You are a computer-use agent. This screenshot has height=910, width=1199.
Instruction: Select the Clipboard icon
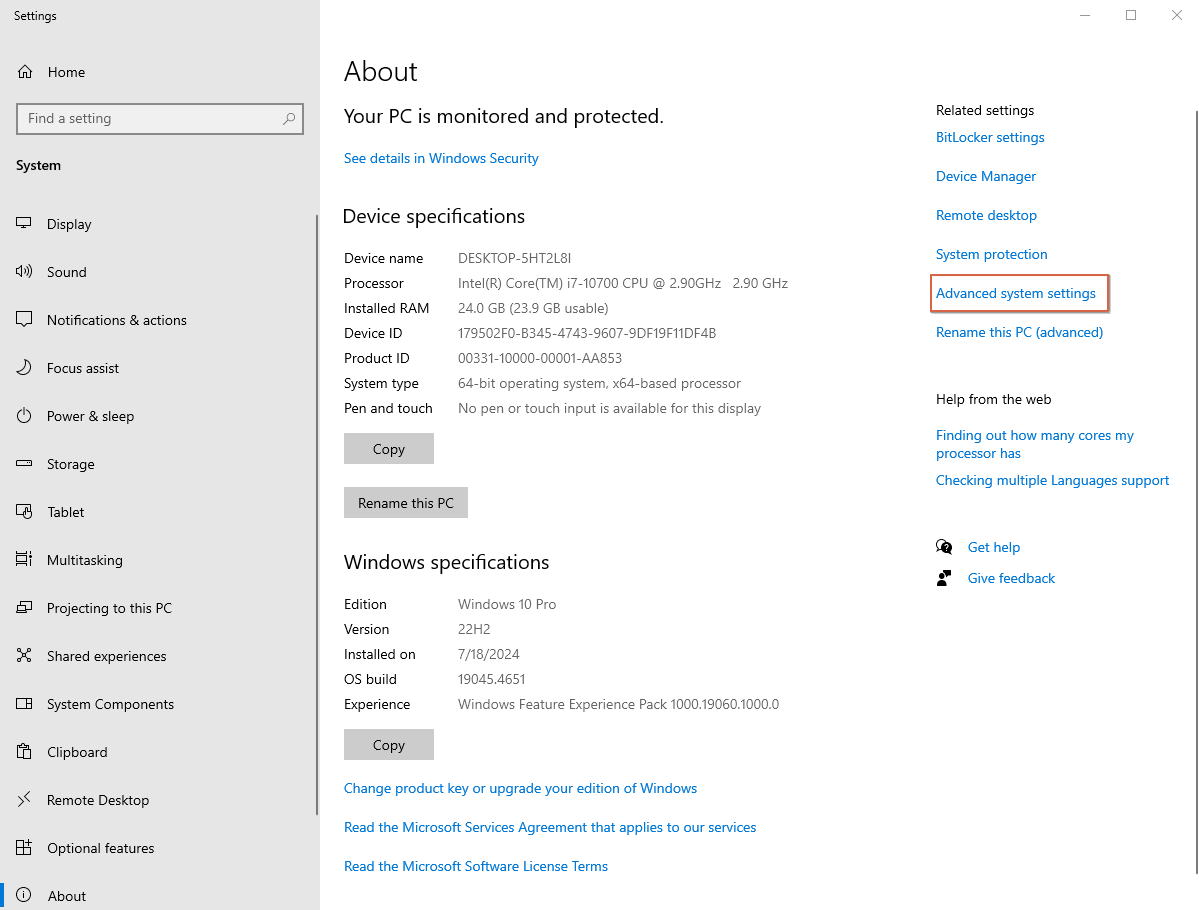pos(25,752)
